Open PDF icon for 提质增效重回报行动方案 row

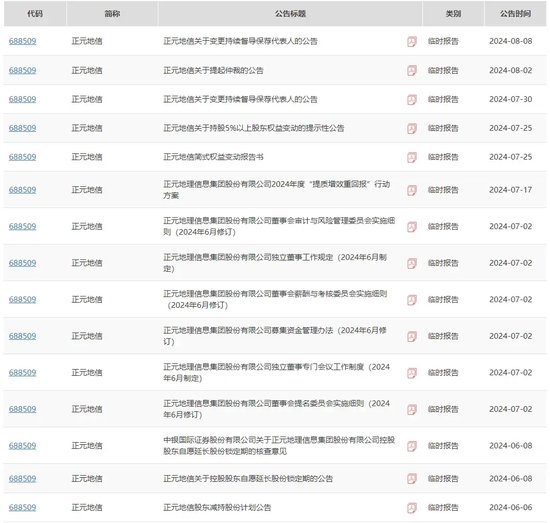(x=412, y=190)
